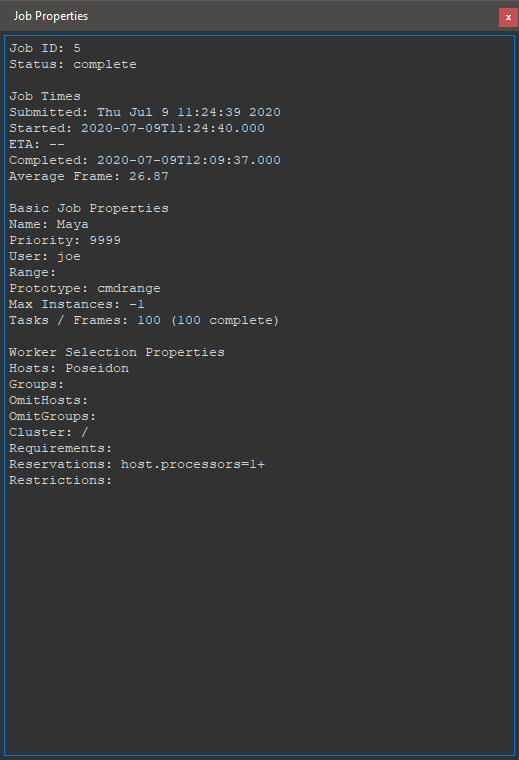This screenshot has height=760, width=519.
Task: Click the Max Instances line
Action: pos(77,304)
